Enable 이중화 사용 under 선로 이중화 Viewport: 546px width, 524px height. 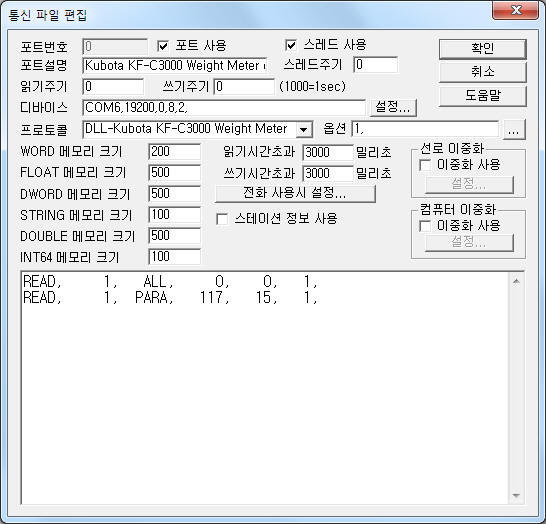coord(425,165)
